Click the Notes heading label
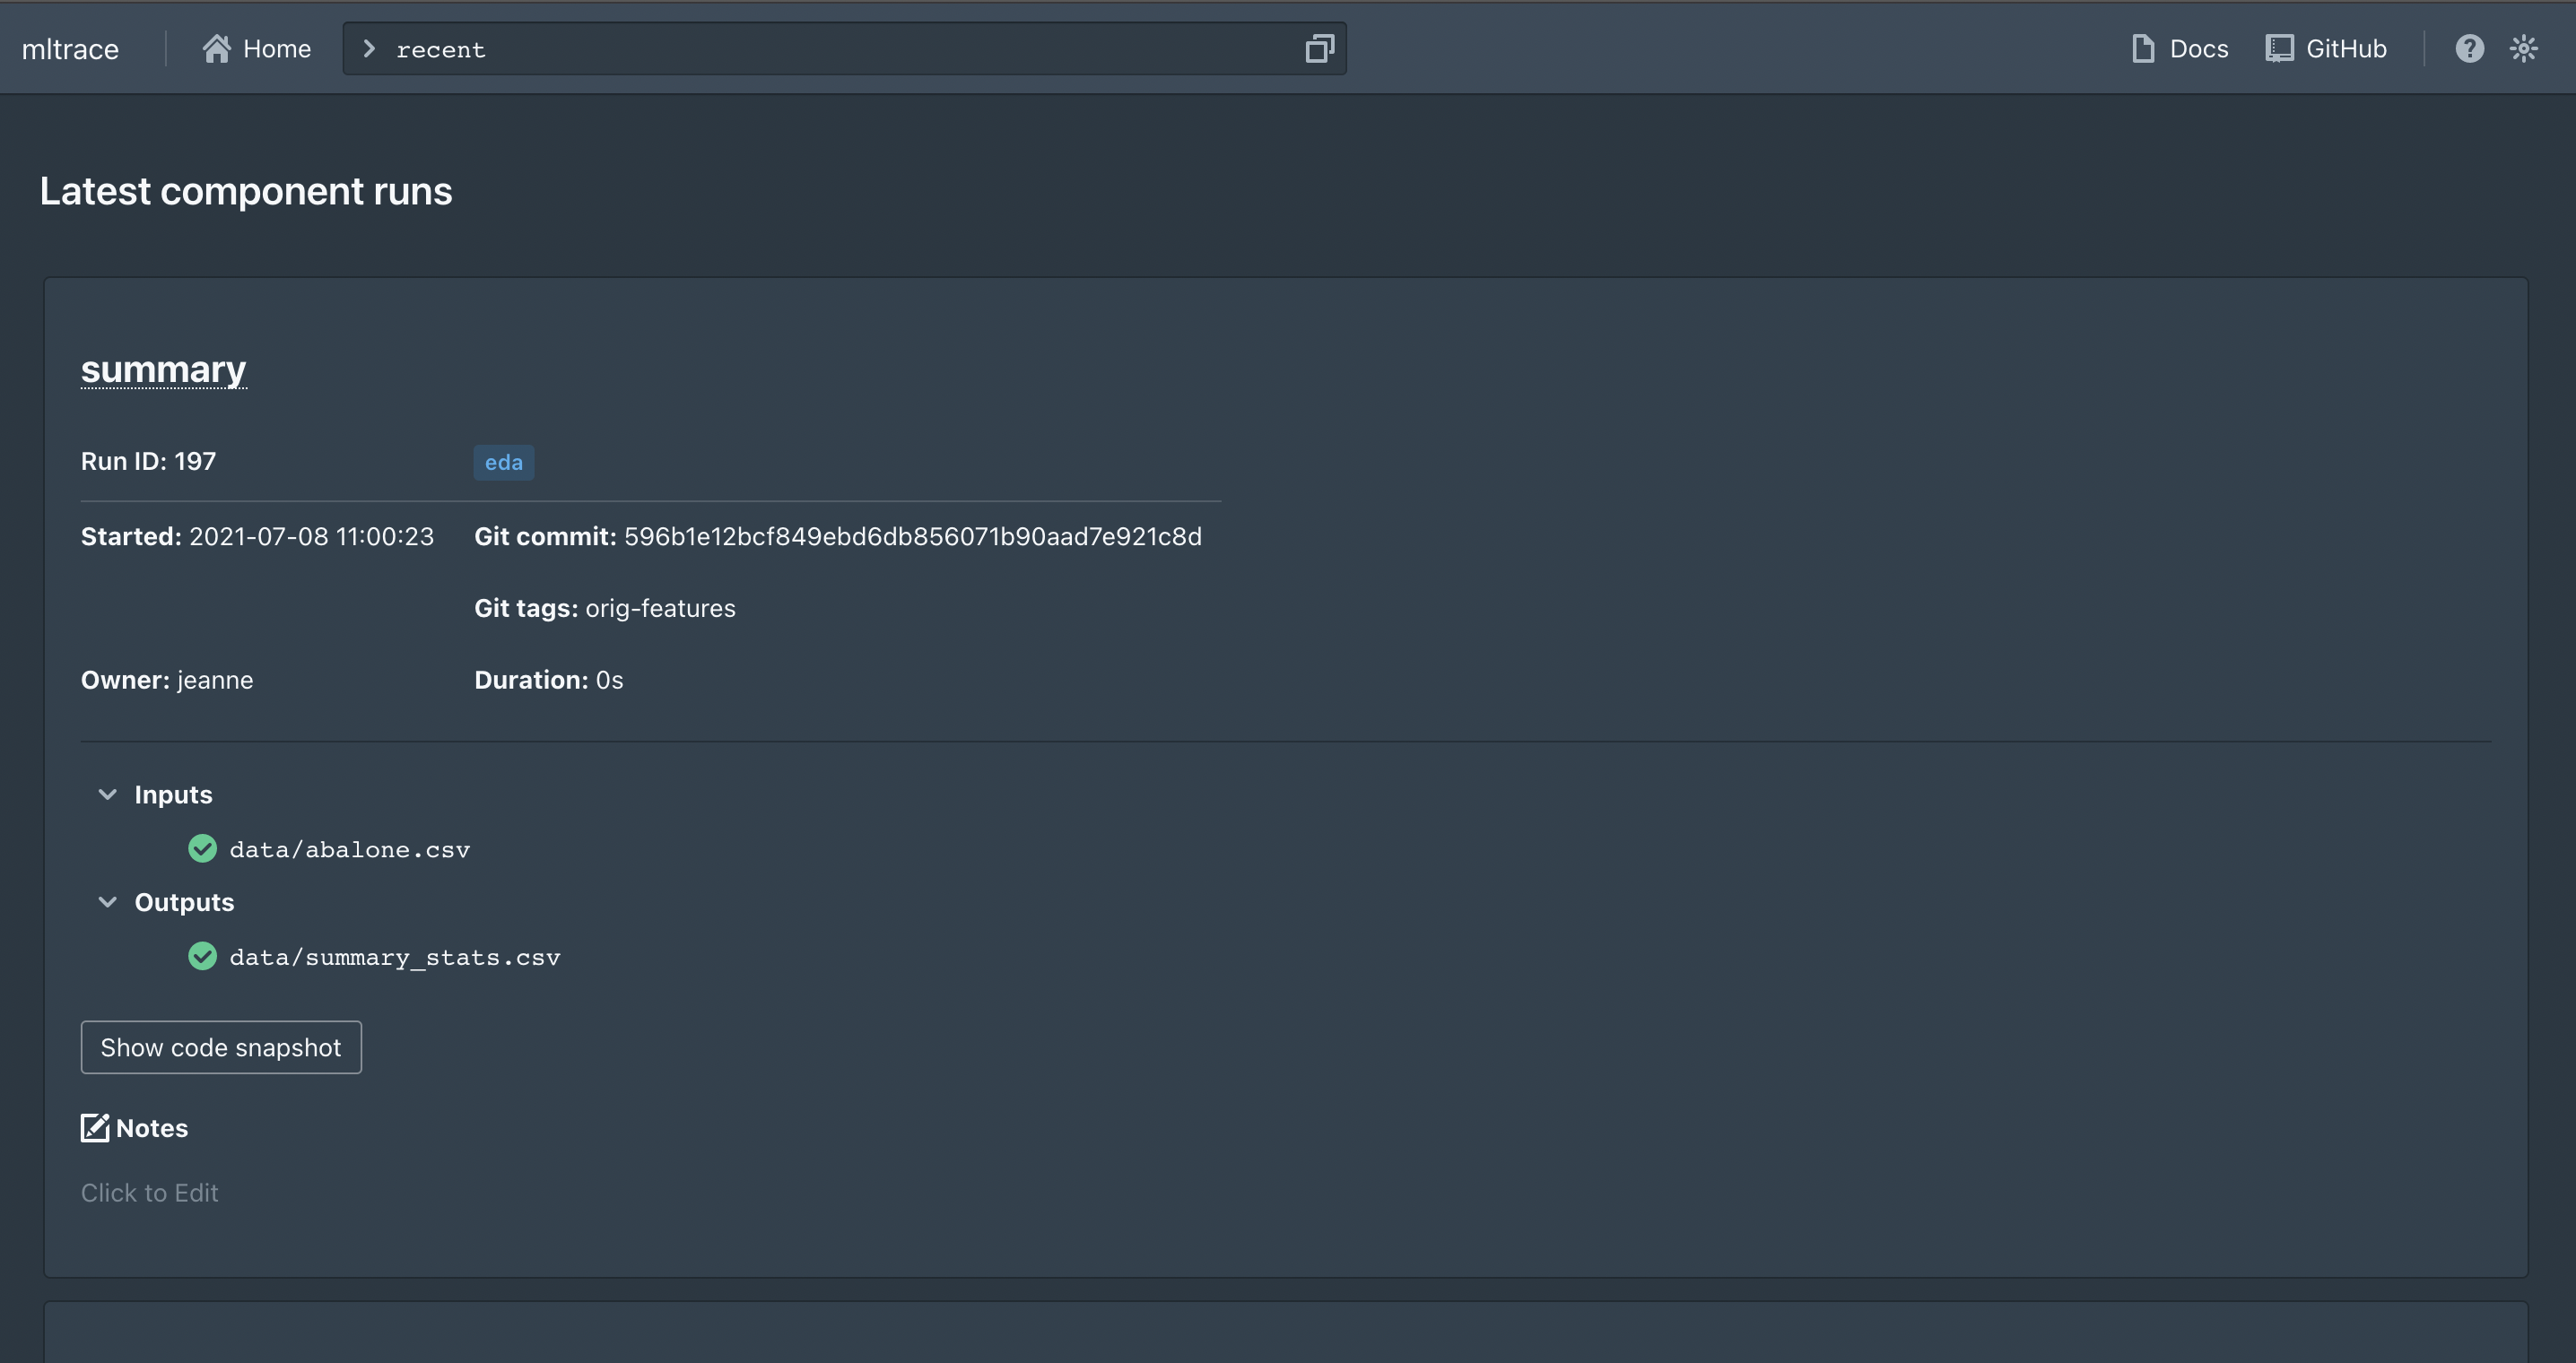2576x1363 pixels. click(152, 1128)
